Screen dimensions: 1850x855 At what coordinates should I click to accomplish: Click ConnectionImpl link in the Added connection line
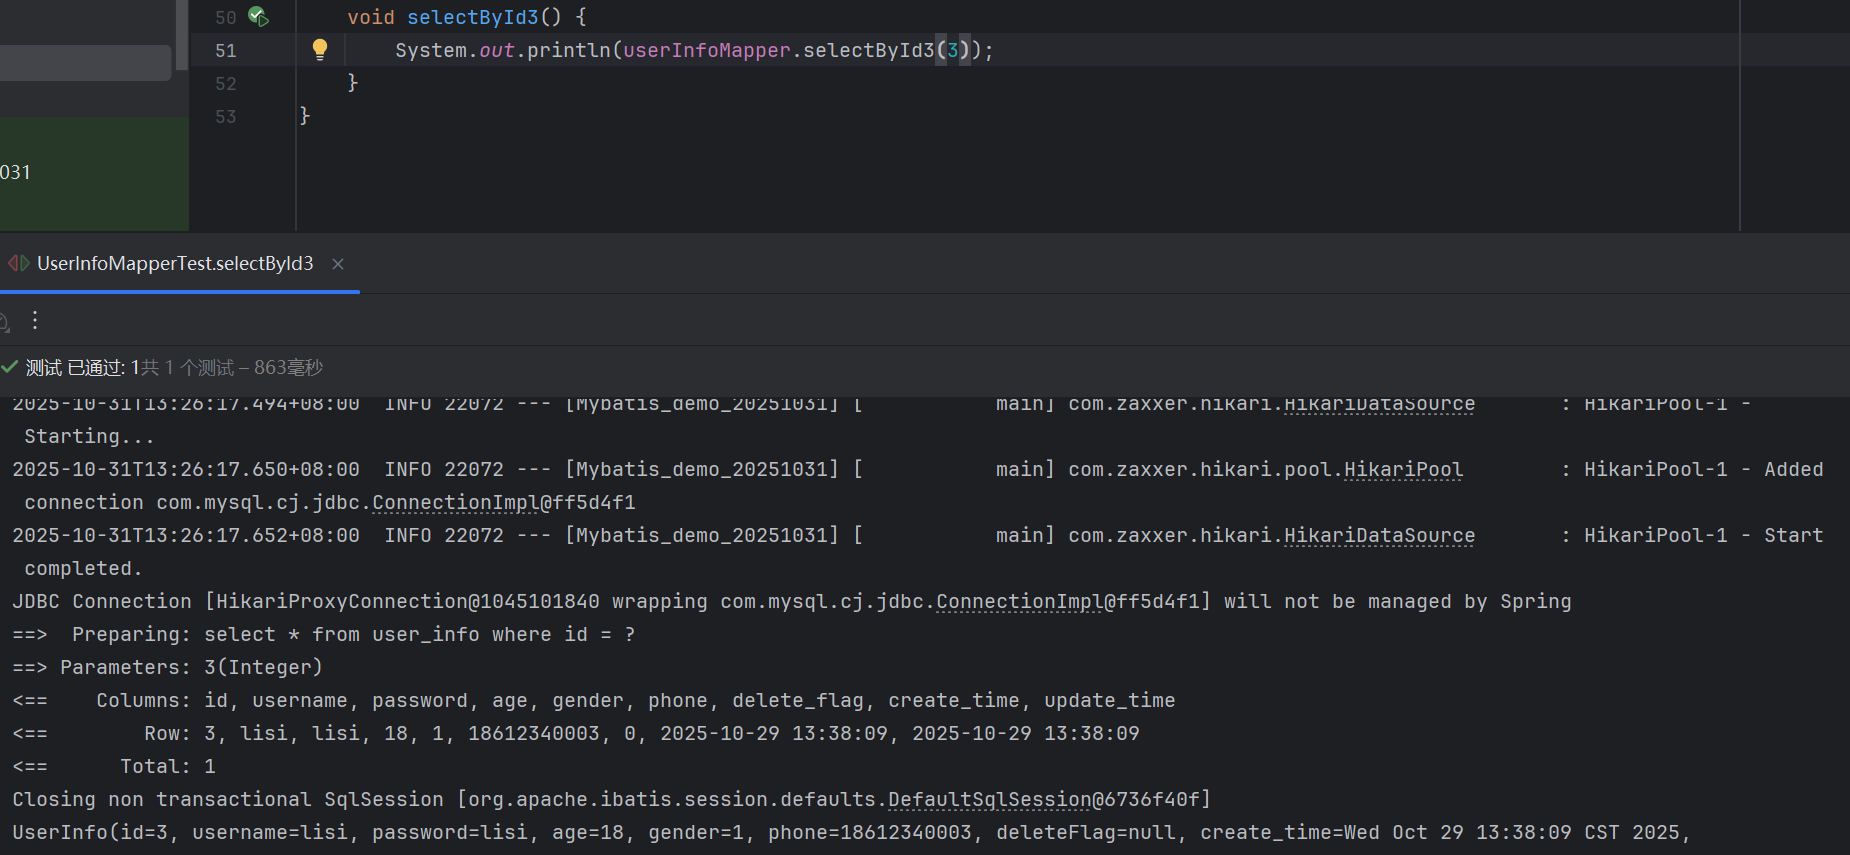click(455, 503)
